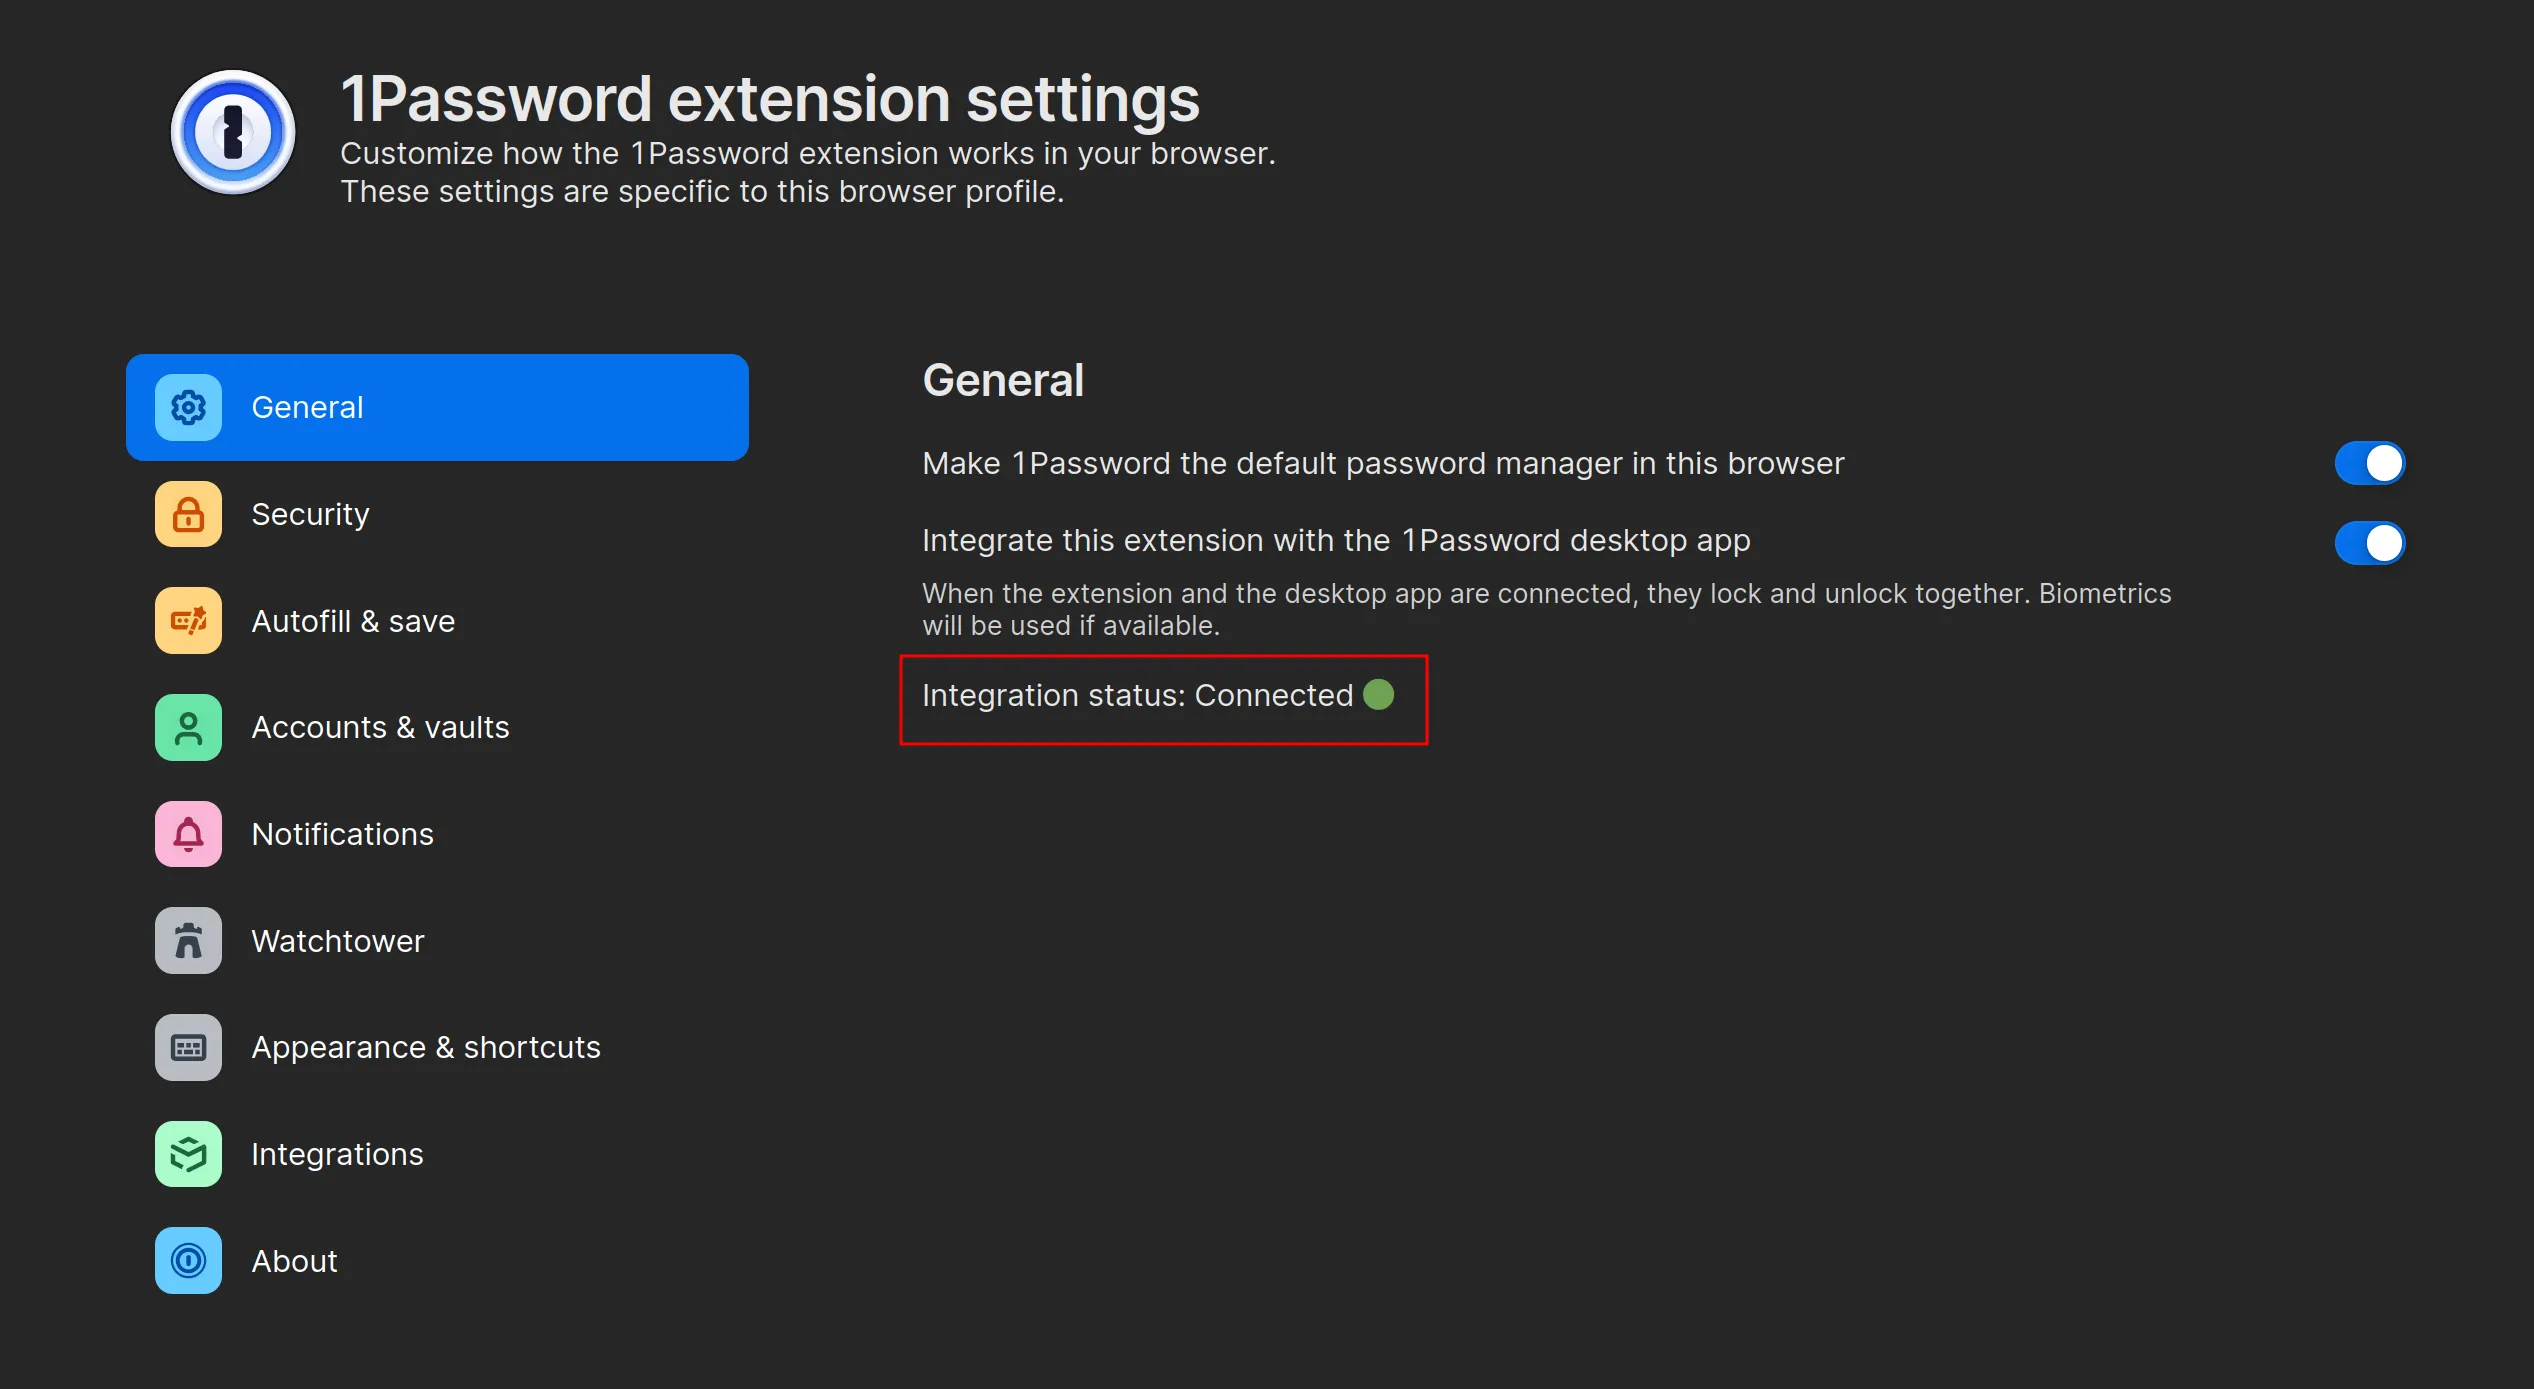
Task: Open the Watchtower settings page
Action: click(338, 941)
